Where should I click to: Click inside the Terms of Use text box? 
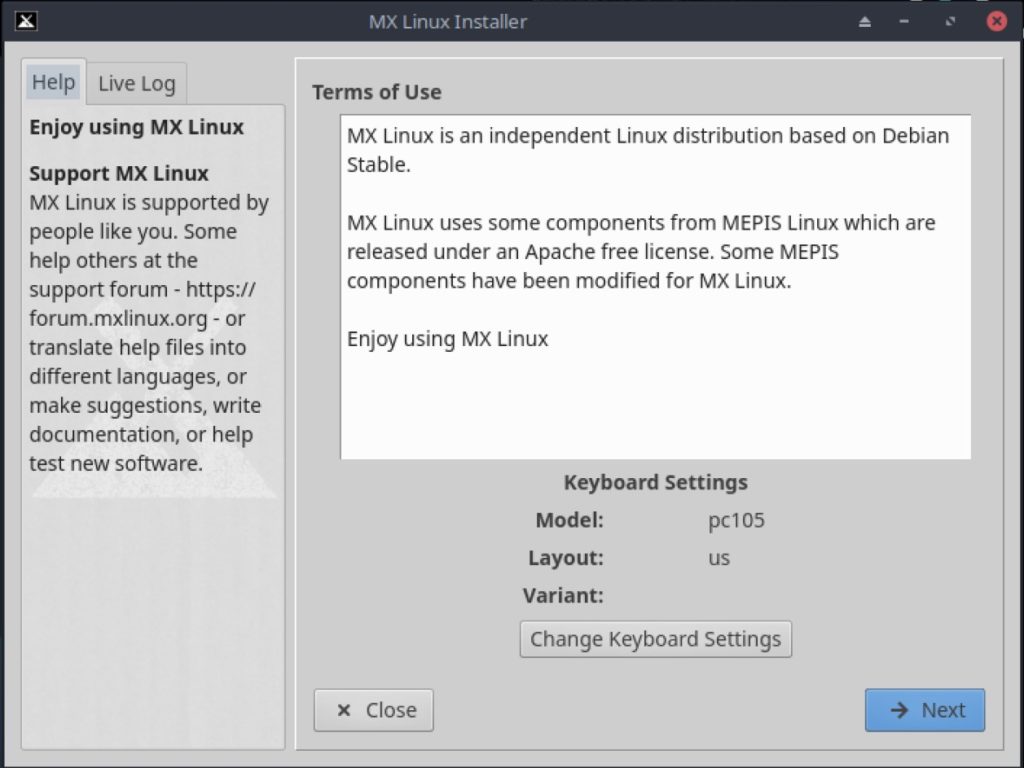(656, 287)
